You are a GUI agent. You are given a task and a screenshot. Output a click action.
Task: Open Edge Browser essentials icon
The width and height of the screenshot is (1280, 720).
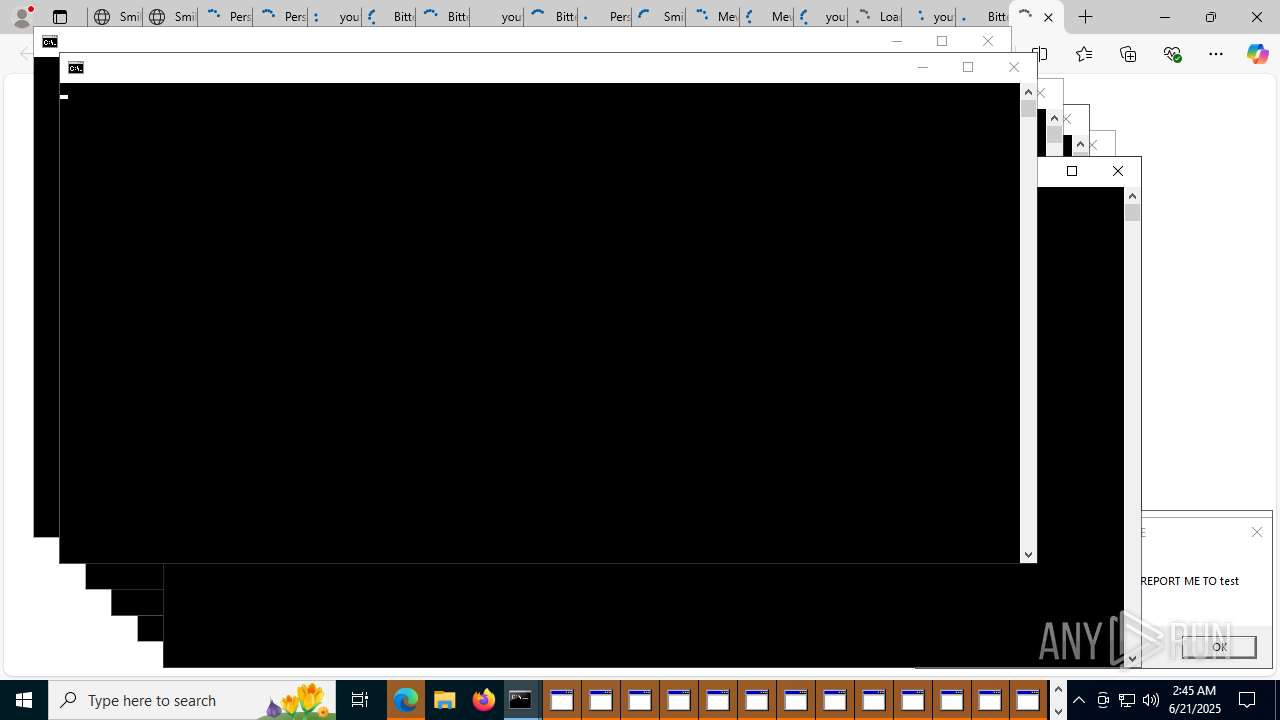1172,54
